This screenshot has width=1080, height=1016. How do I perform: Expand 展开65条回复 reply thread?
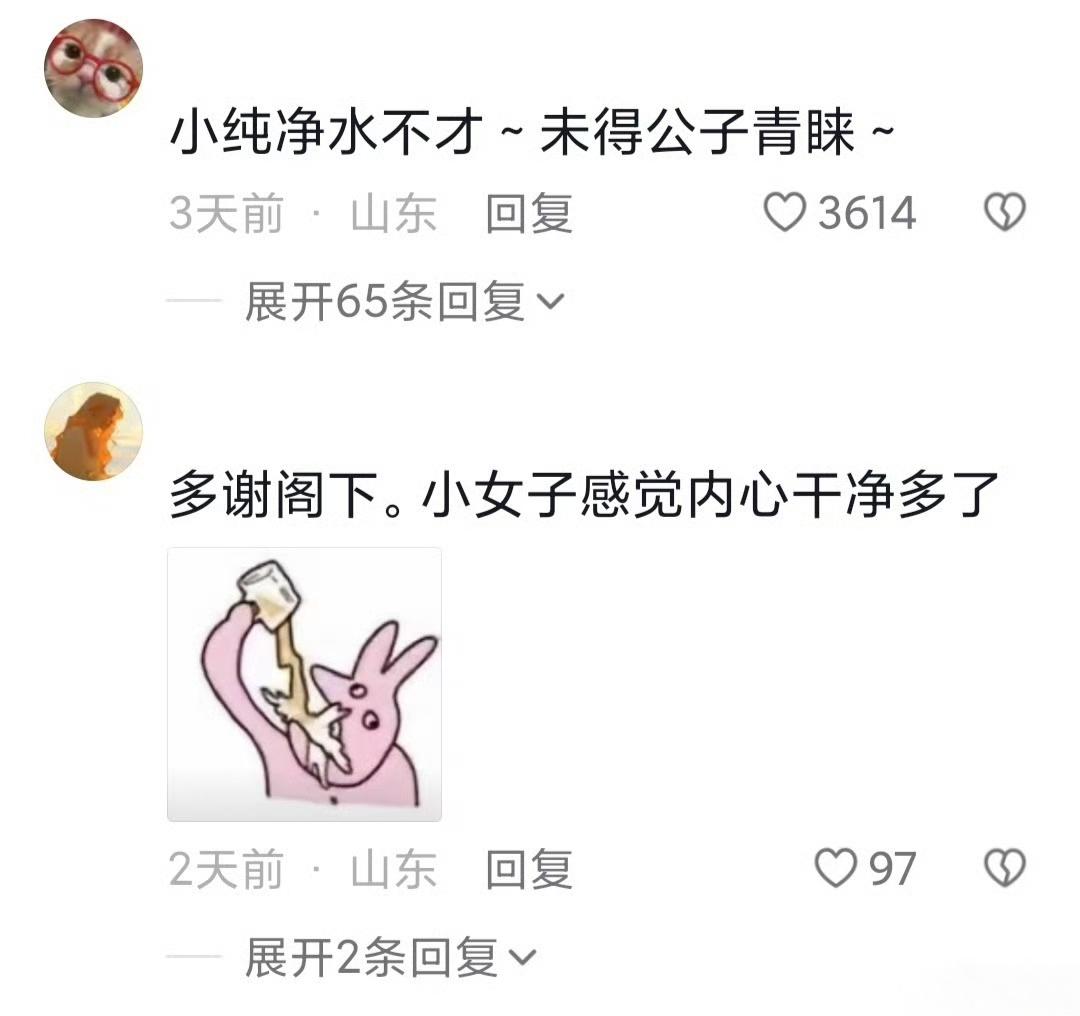(404, 302)
